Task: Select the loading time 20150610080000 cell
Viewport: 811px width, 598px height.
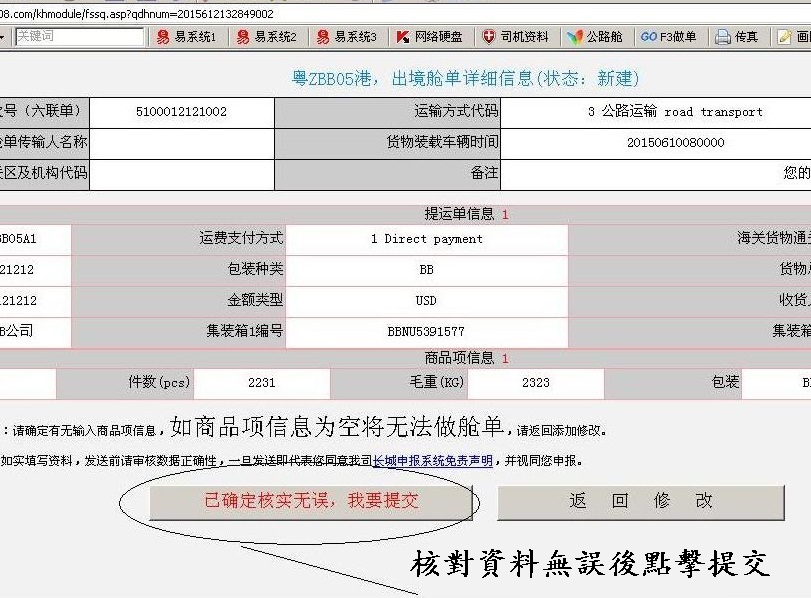Action: [674, 143]
